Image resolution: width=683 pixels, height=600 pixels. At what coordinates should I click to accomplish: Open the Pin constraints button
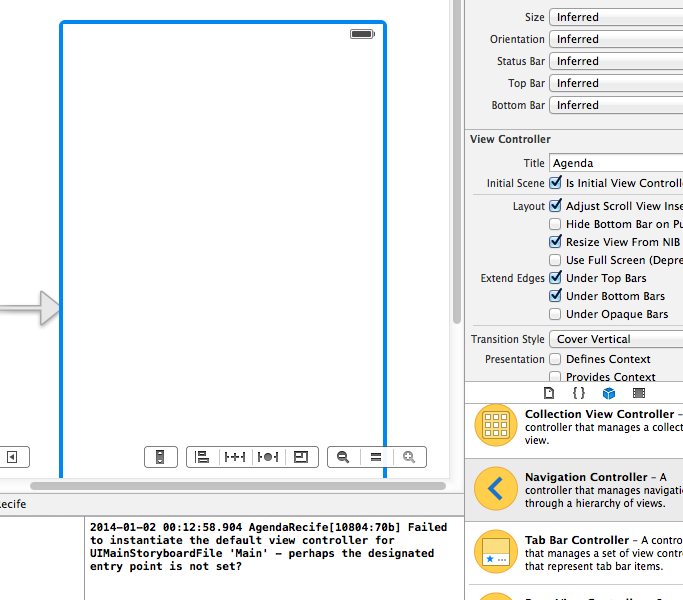235,457
